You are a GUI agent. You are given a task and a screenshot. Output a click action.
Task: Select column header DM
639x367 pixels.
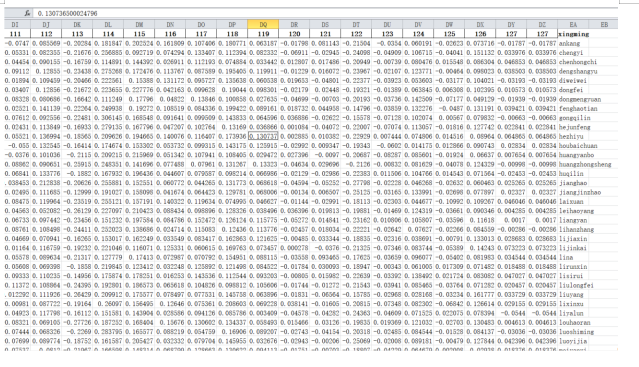click(x=139, y=24)
